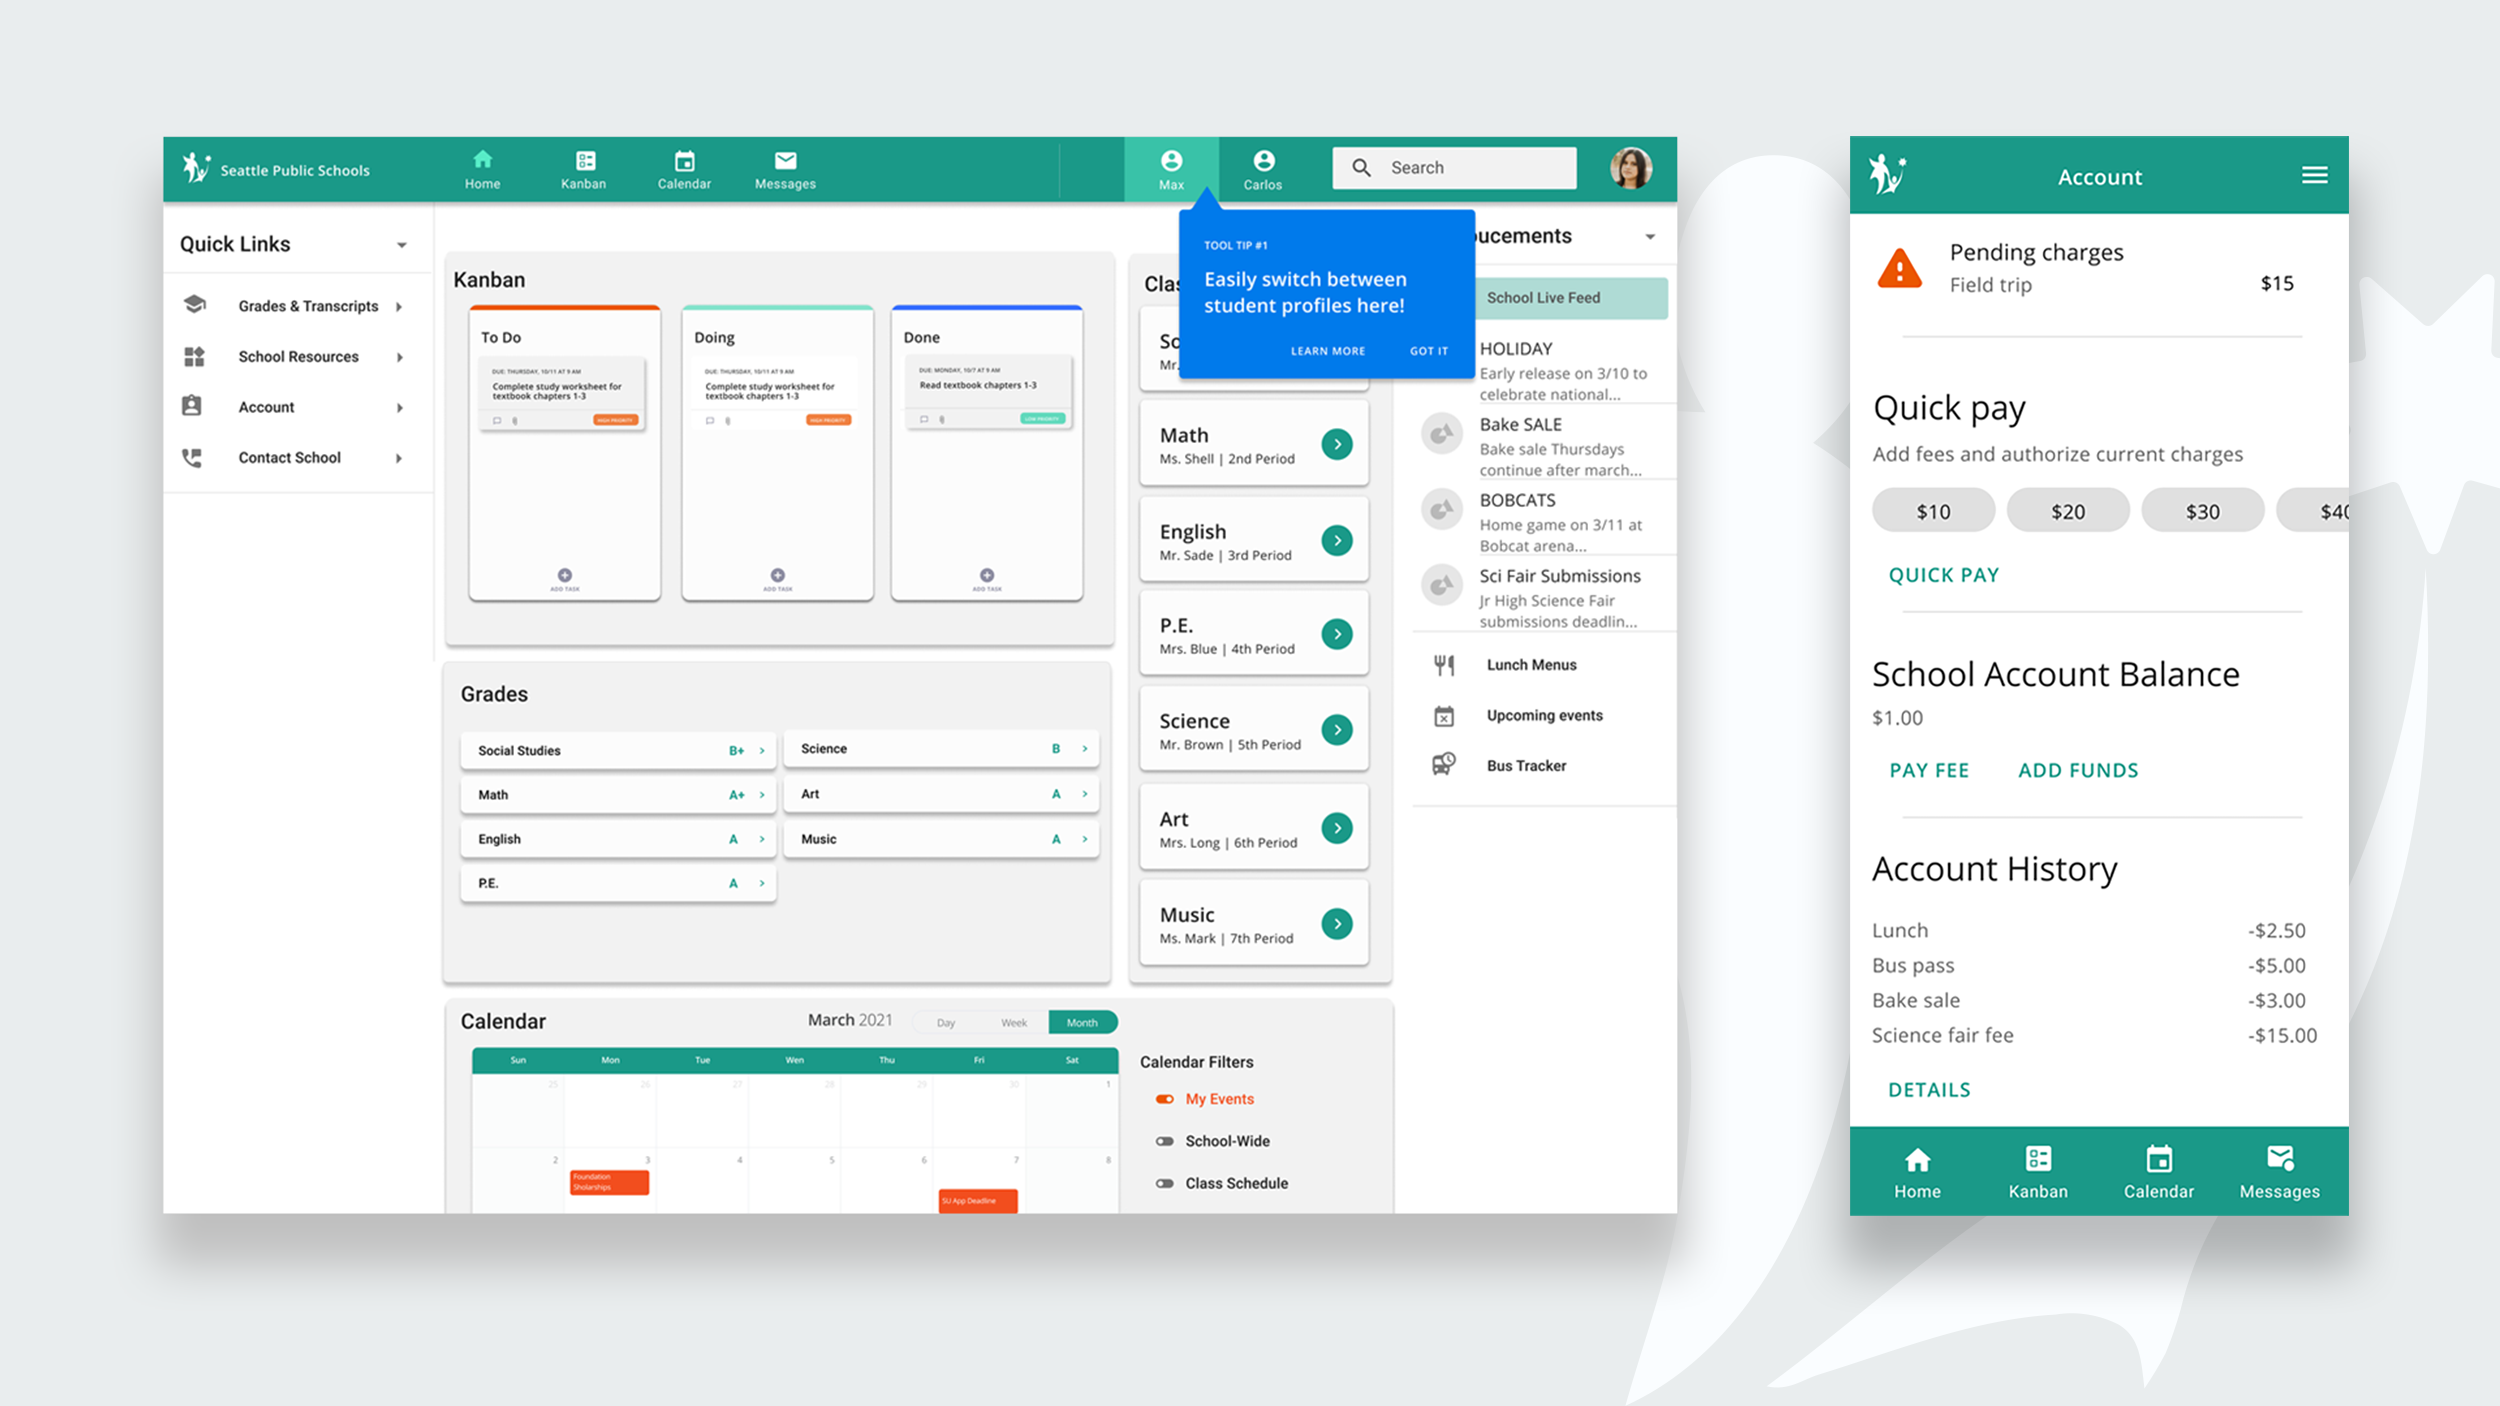
Task: Collapse the Quick Links panel
Action: click(401, 245)
